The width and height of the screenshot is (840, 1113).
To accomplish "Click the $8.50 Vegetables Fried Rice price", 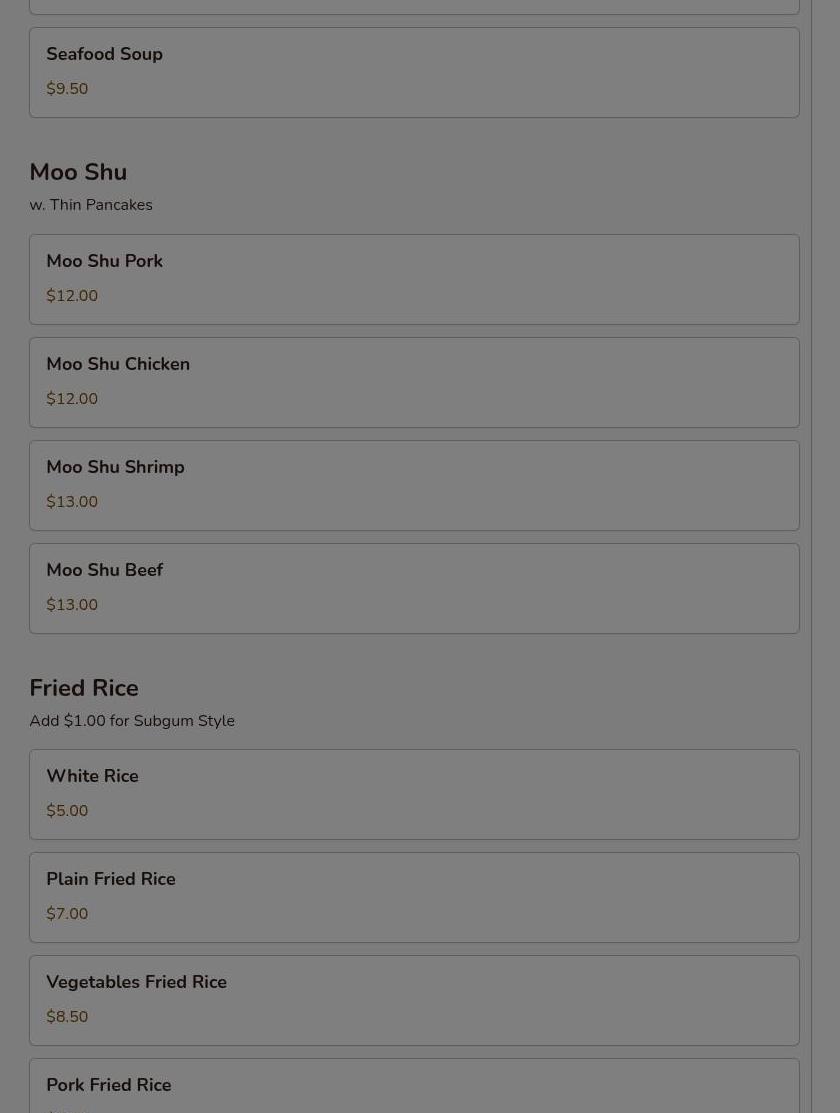I will coord(67,1017).
